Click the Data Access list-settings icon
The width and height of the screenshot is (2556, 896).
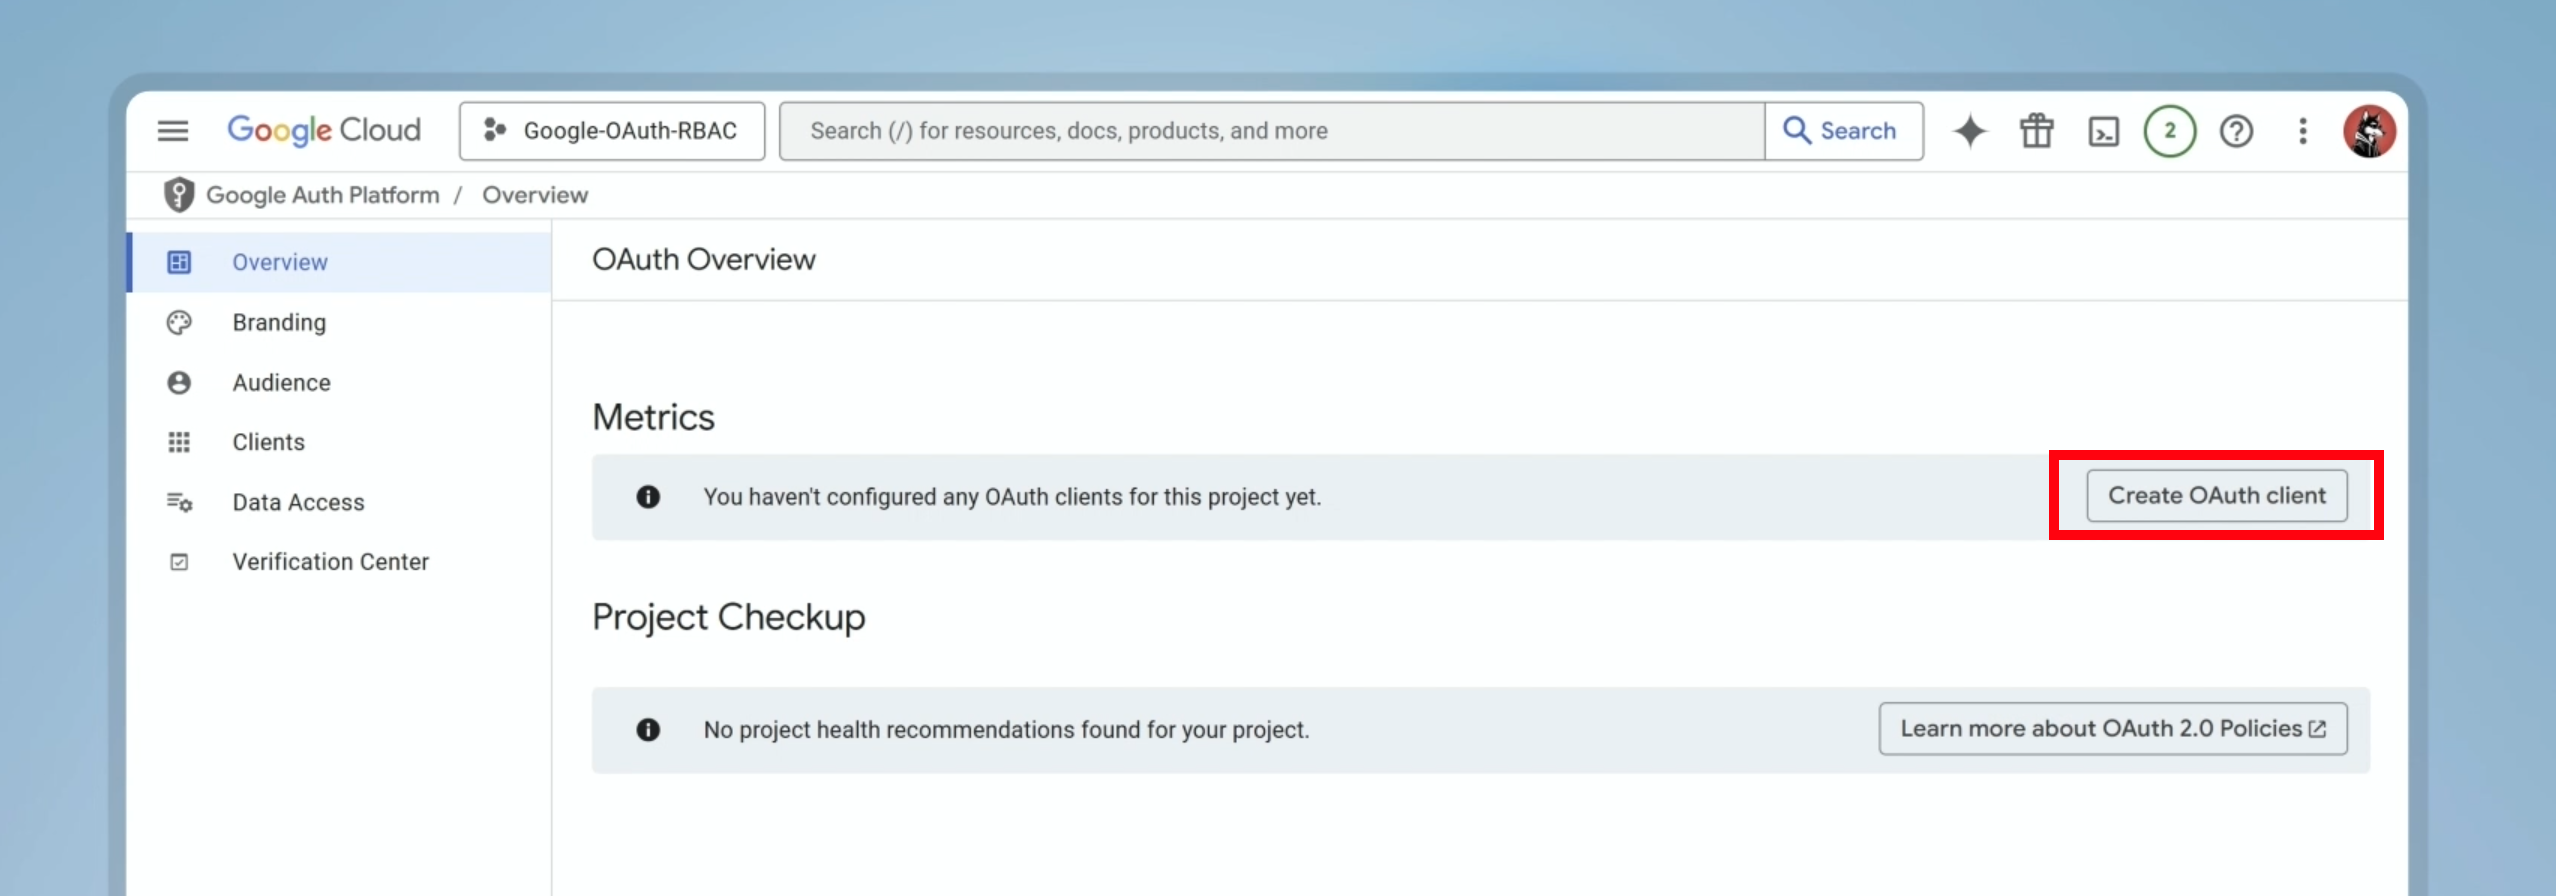click(x=179, y=502)
